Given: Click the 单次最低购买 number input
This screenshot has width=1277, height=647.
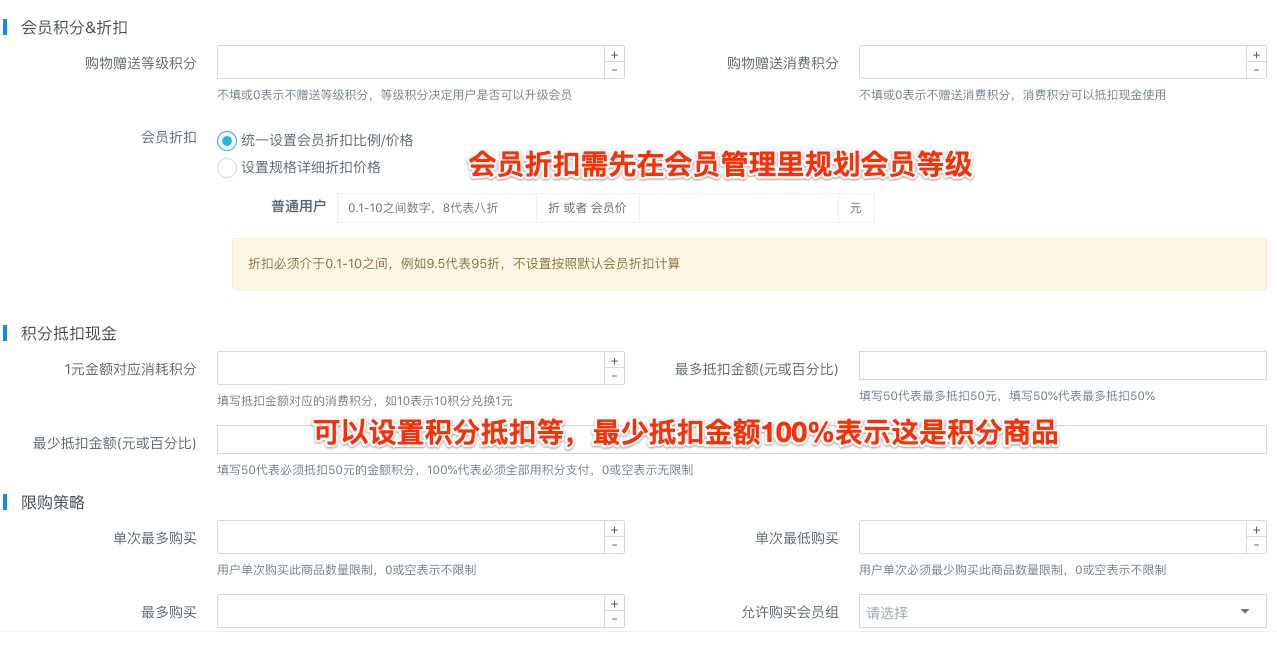Looking at the screenshot, I should coord(1050,537).
